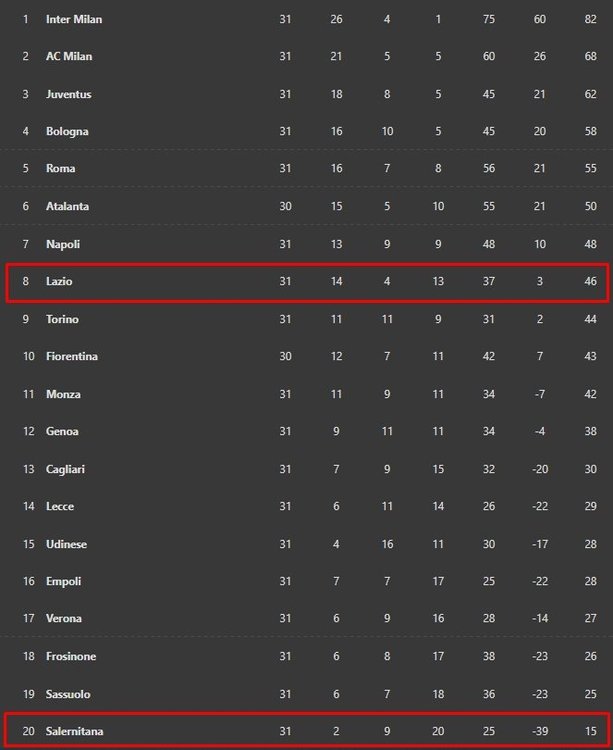Open the Udinese team link
Image resolution: width=613 pixels, height=750 pixels.
[66, 544]
